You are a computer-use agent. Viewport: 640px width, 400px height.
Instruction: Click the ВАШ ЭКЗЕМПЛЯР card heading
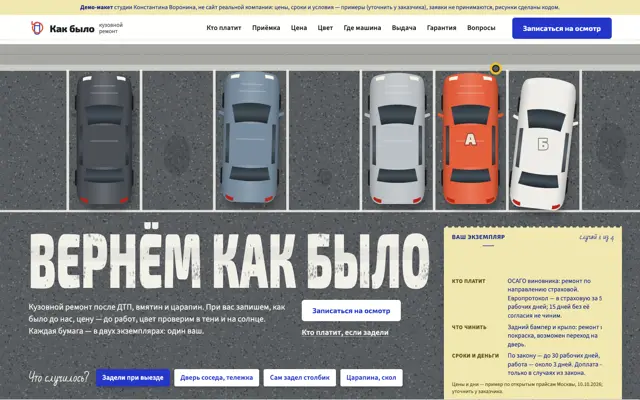tap(478, 237)
